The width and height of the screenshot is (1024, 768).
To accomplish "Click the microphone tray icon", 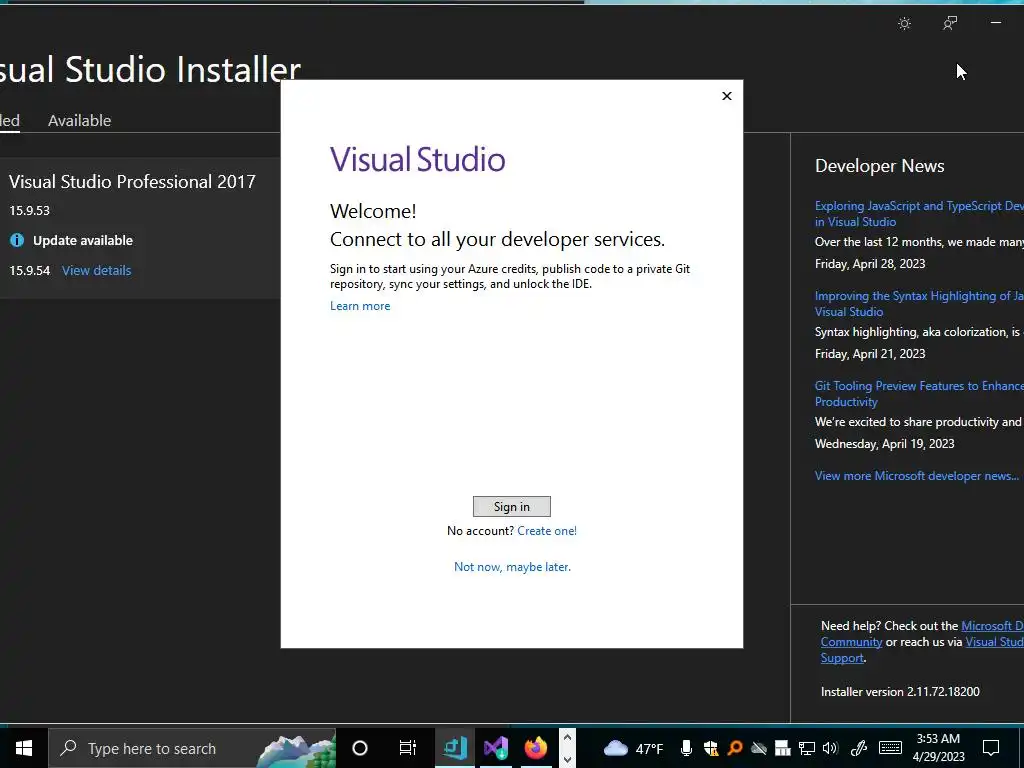I will [x=686, y=748].
